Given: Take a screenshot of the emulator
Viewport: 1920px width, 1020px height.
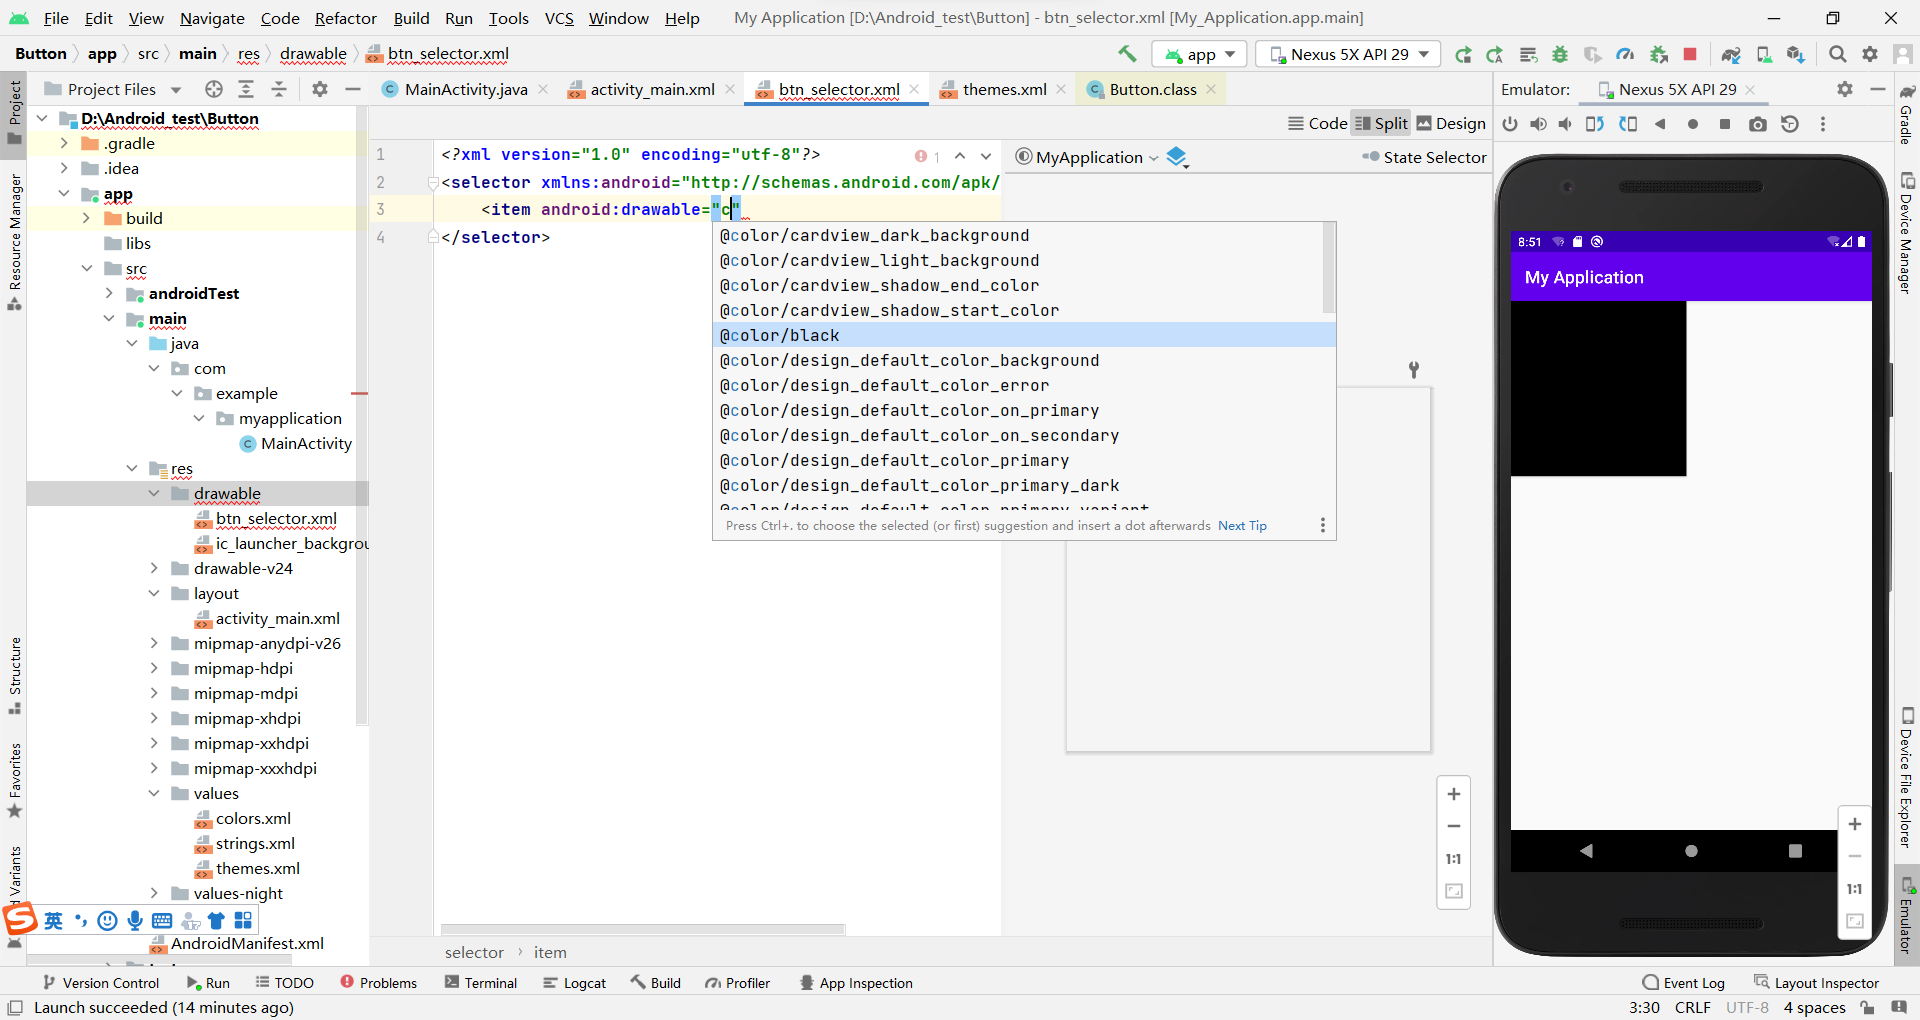Looking at the screenshot, I should [1757, 124].
